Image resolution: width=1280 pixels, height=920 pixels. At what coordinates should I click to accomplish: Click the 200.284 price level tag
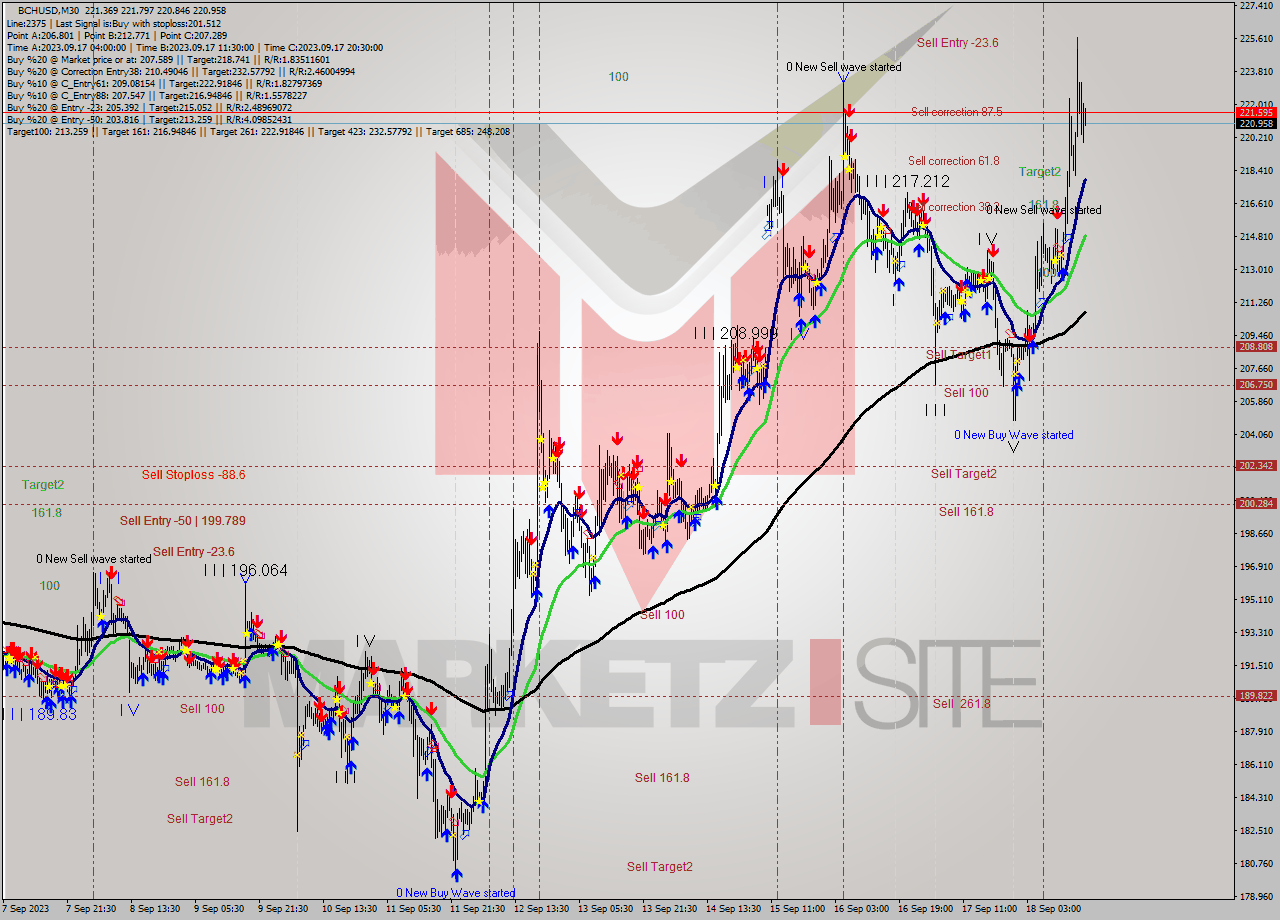click(1256, 503)
